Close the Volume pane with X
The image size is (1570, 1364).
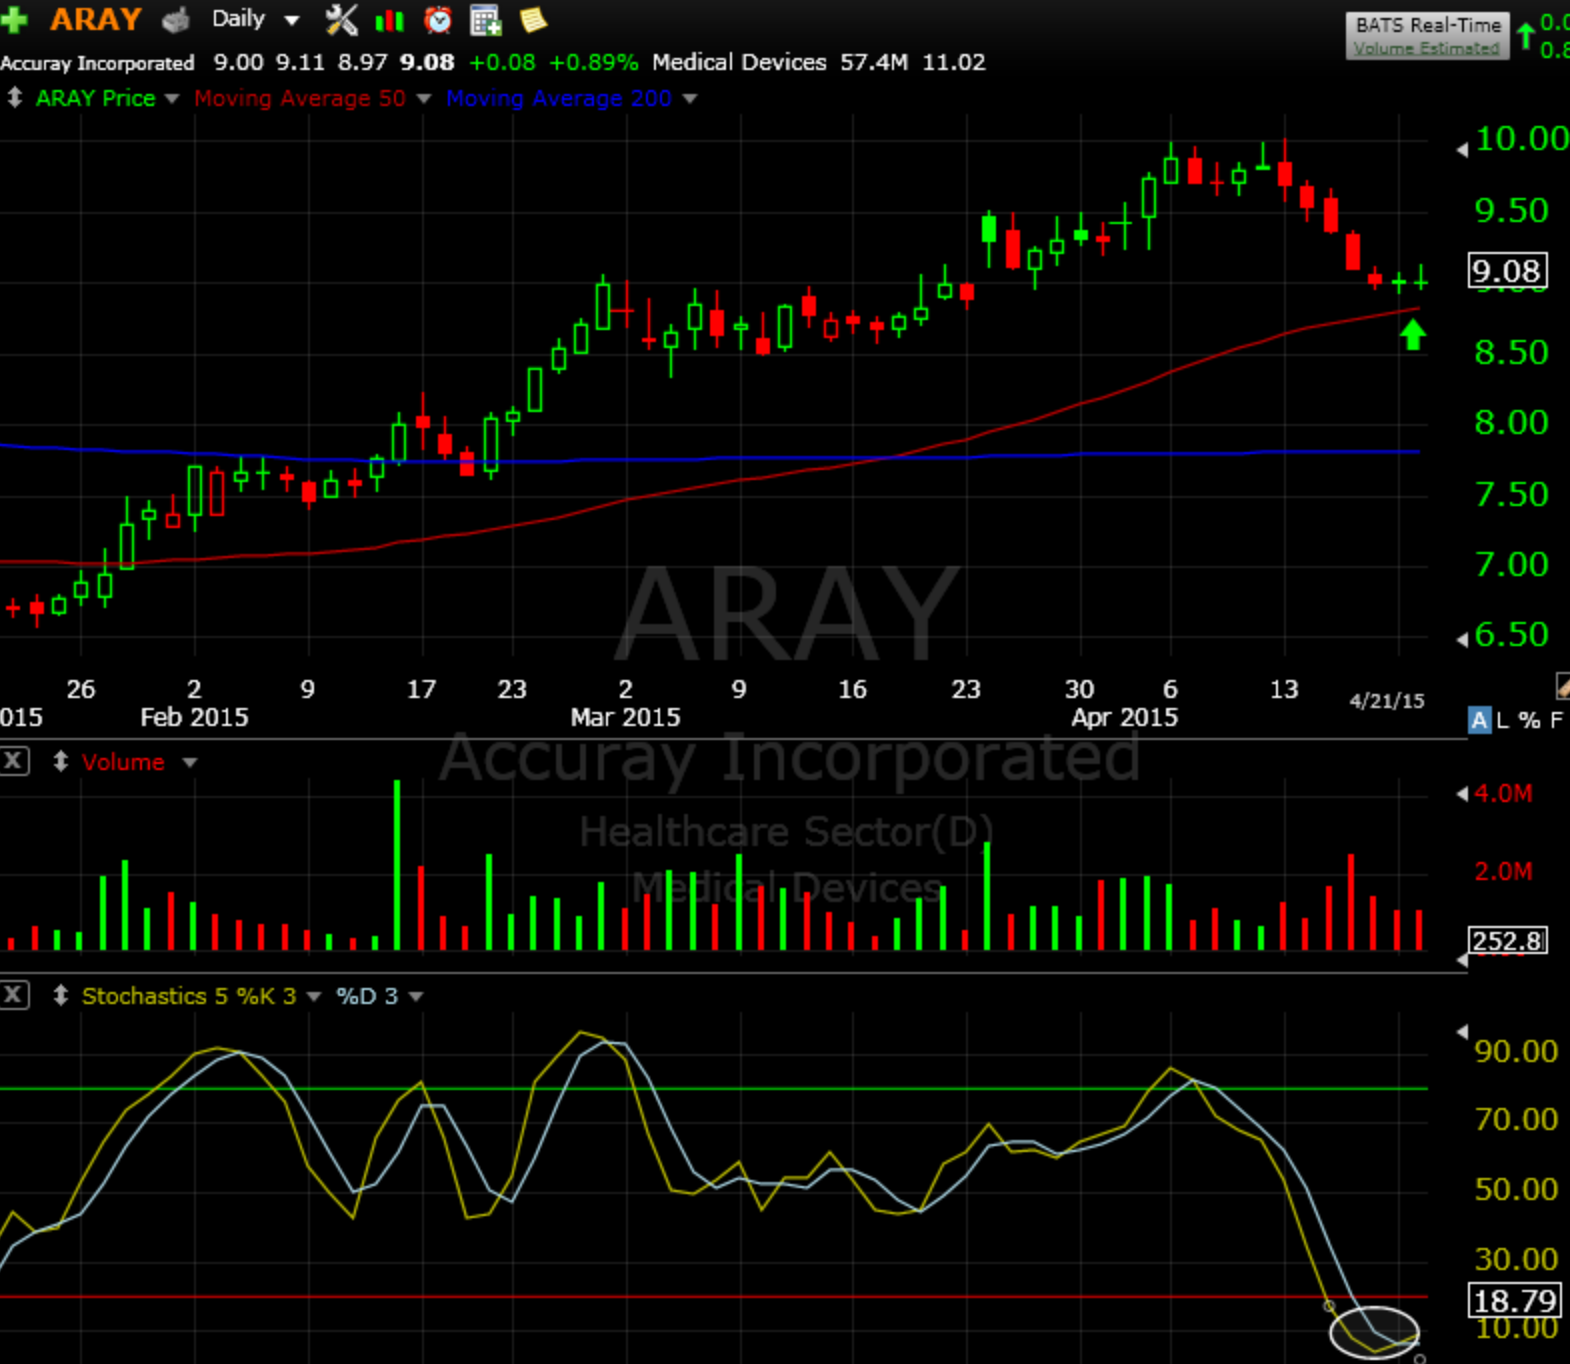14,761
